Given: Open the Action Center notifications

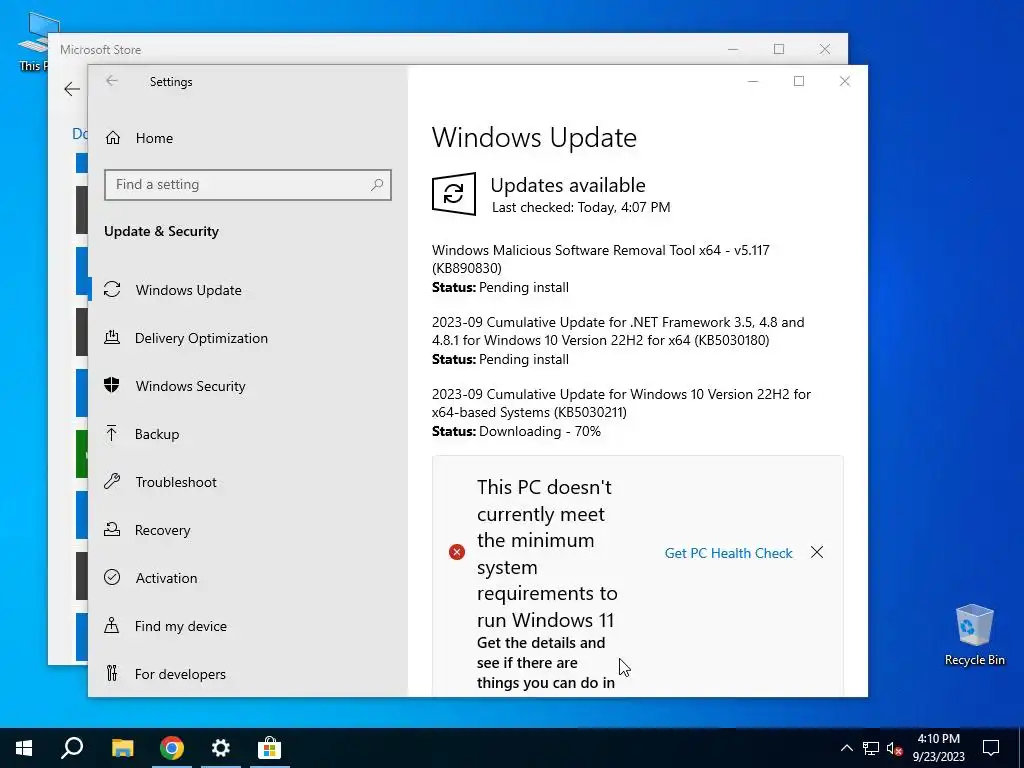Looking at the screenshot, I should pyautogui.click(x=991, y=748).
